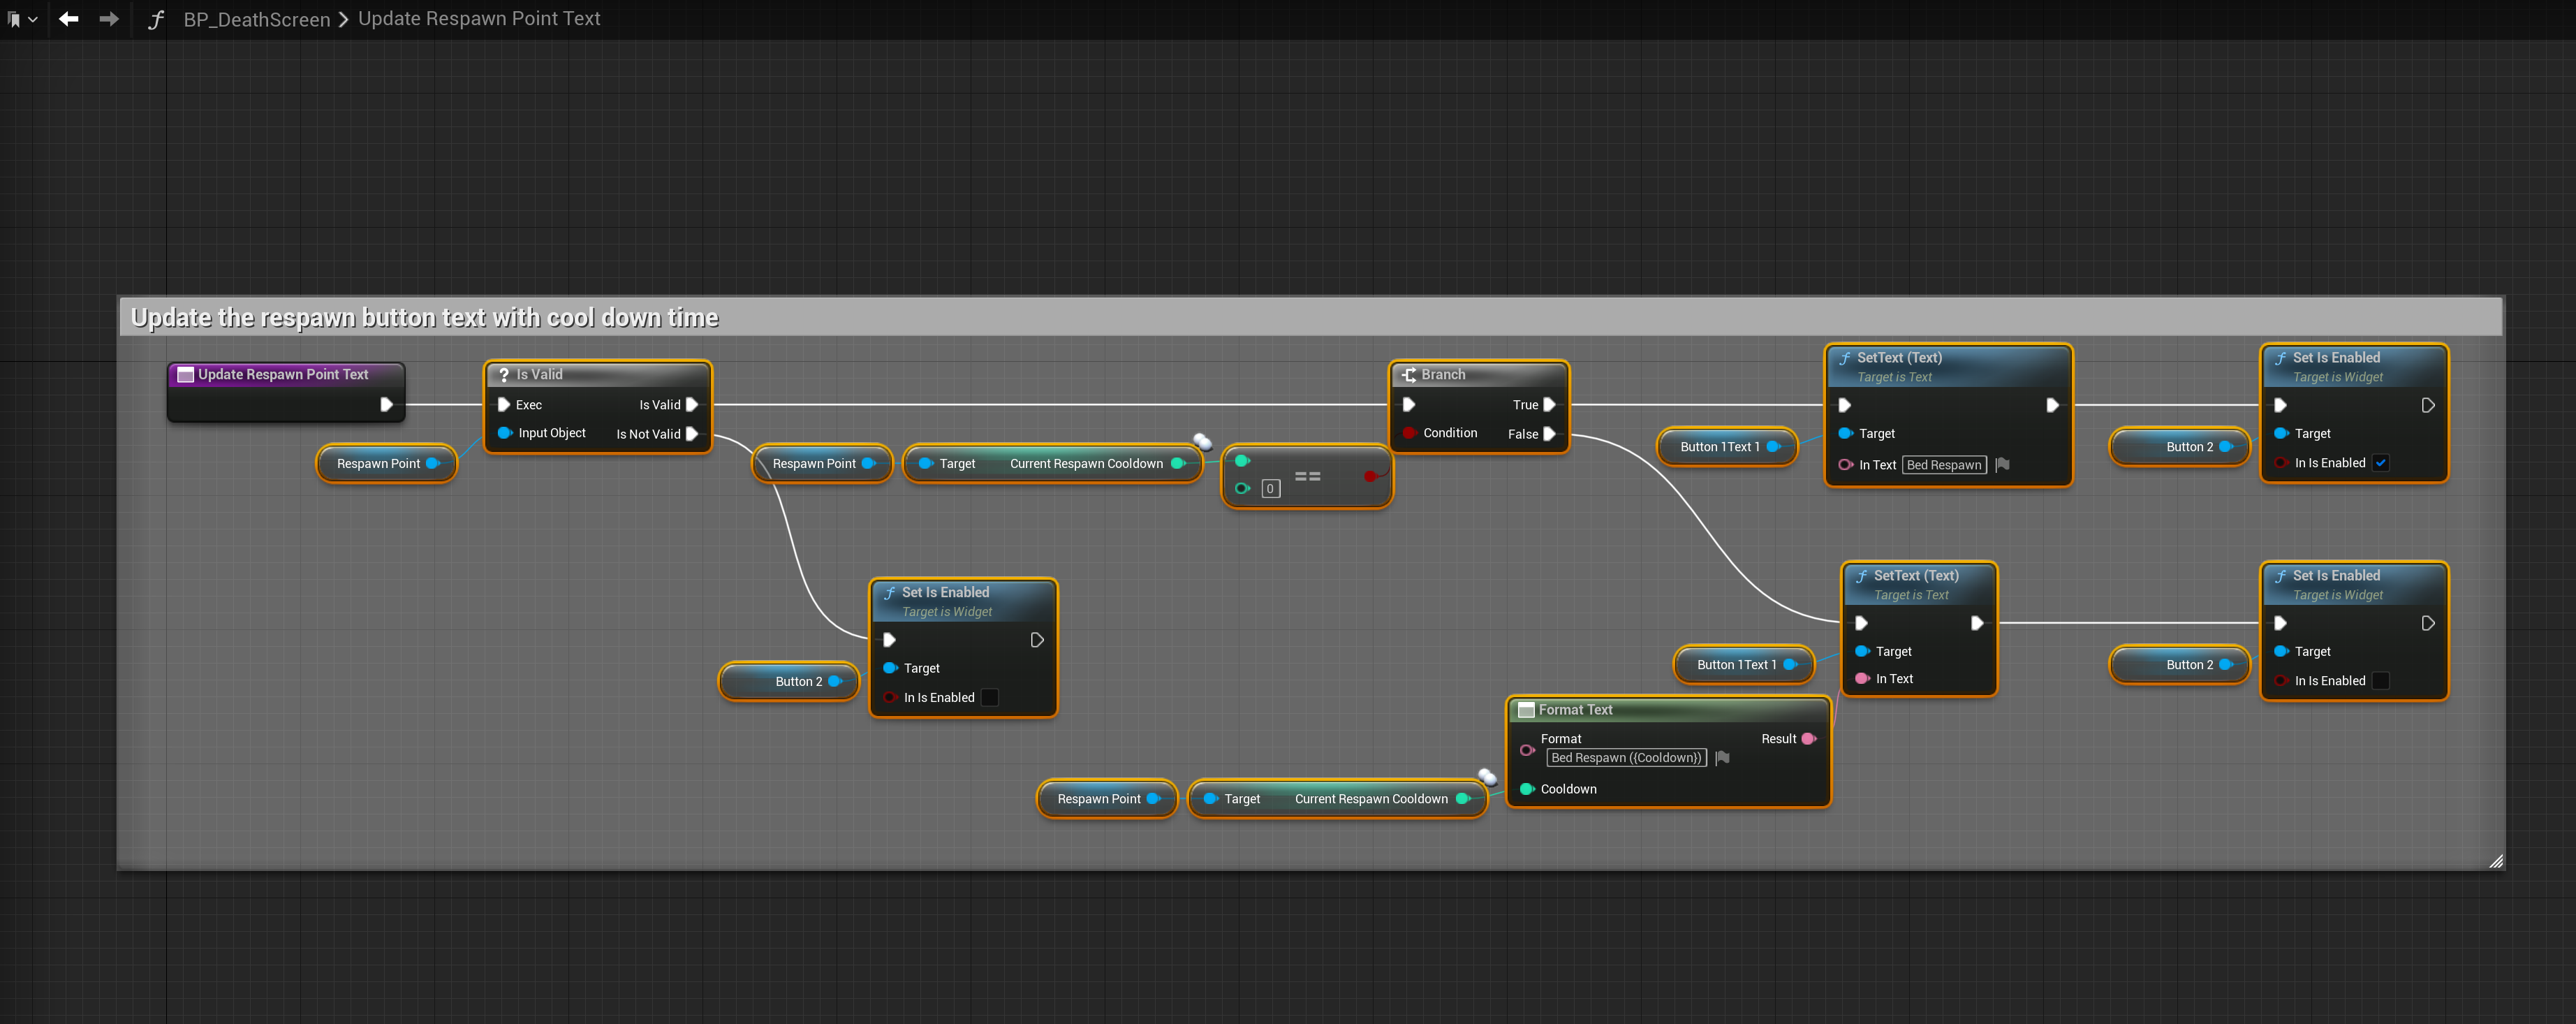Open the bookmarks dropdown at top left

21,19
